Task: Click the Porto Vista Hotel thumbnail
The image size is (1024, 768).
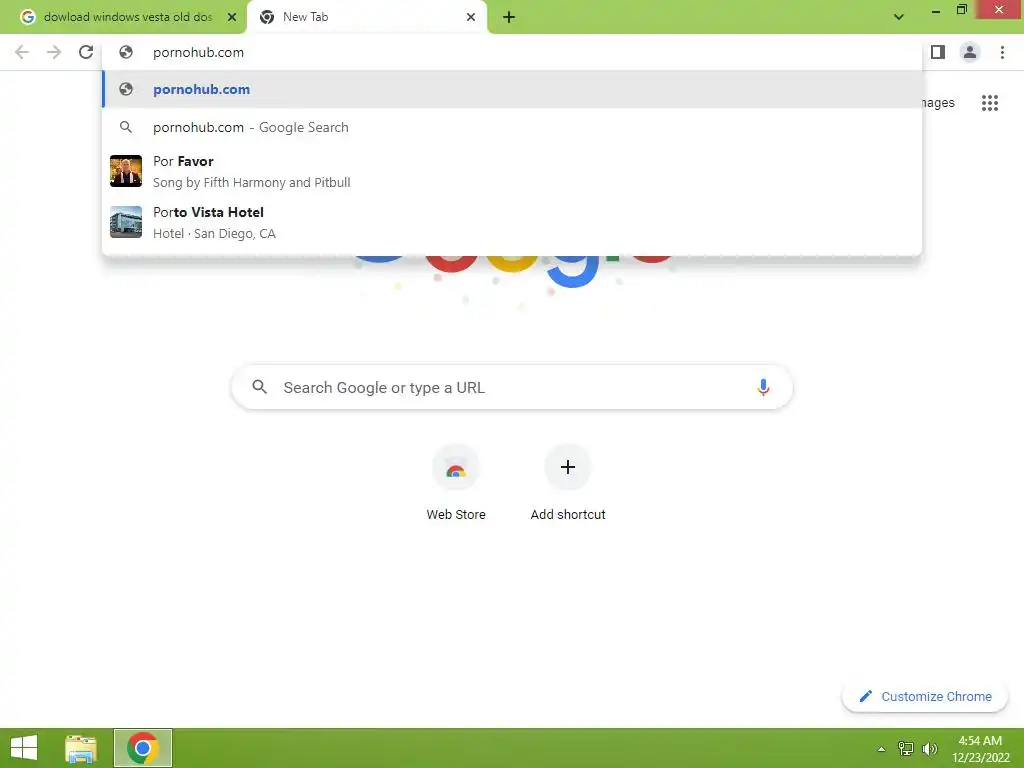Action: click(x=126, y=222)
